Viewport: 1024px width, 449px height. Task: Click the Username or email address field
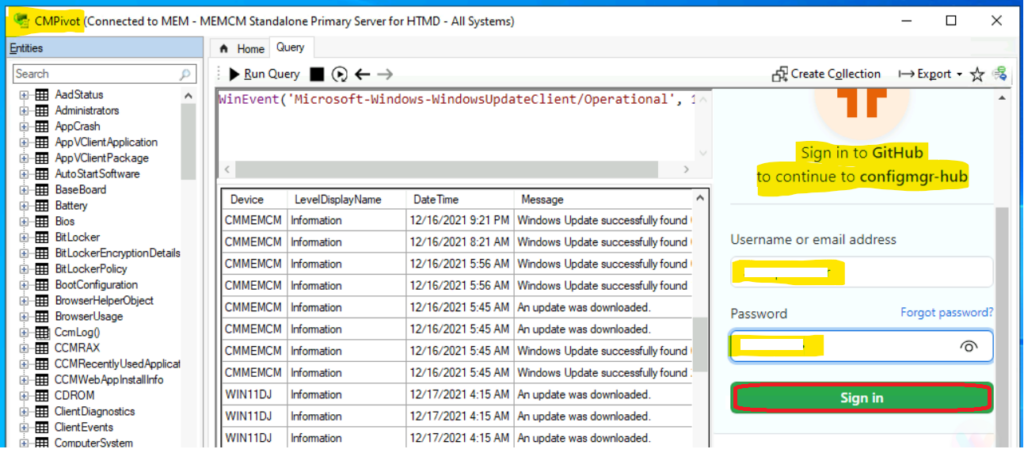coord(862,272)
